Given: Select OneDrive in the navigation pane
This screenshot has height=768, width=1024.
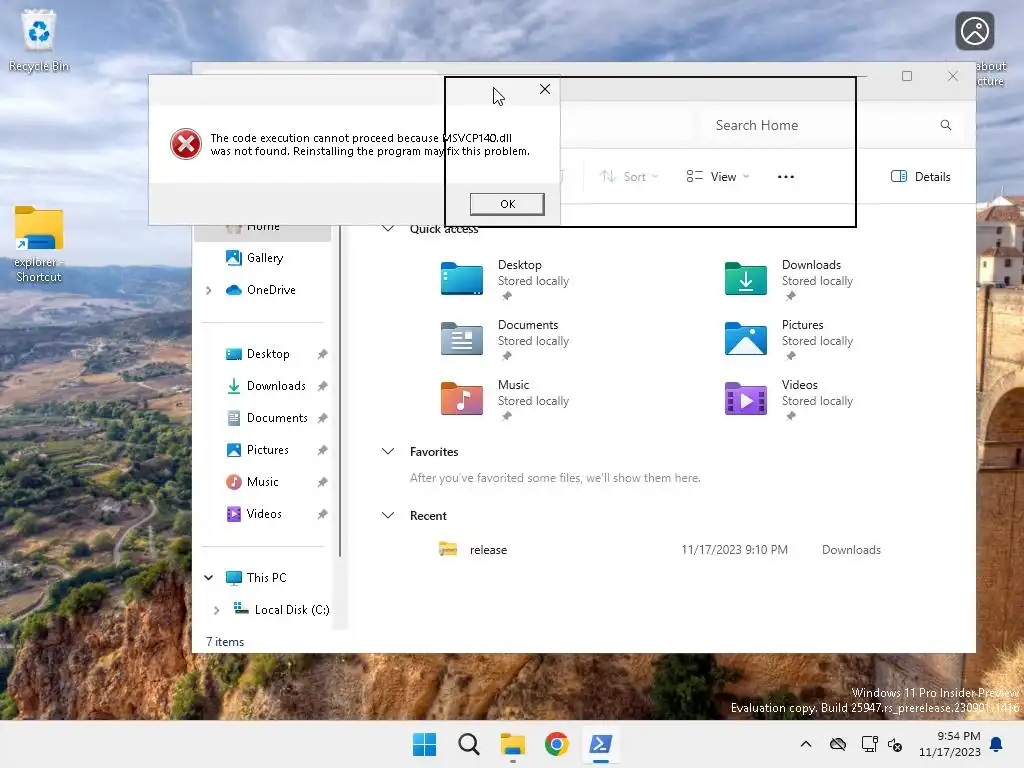Looking at the screenshot, I should pyautogui.click(x=271, y=290).
